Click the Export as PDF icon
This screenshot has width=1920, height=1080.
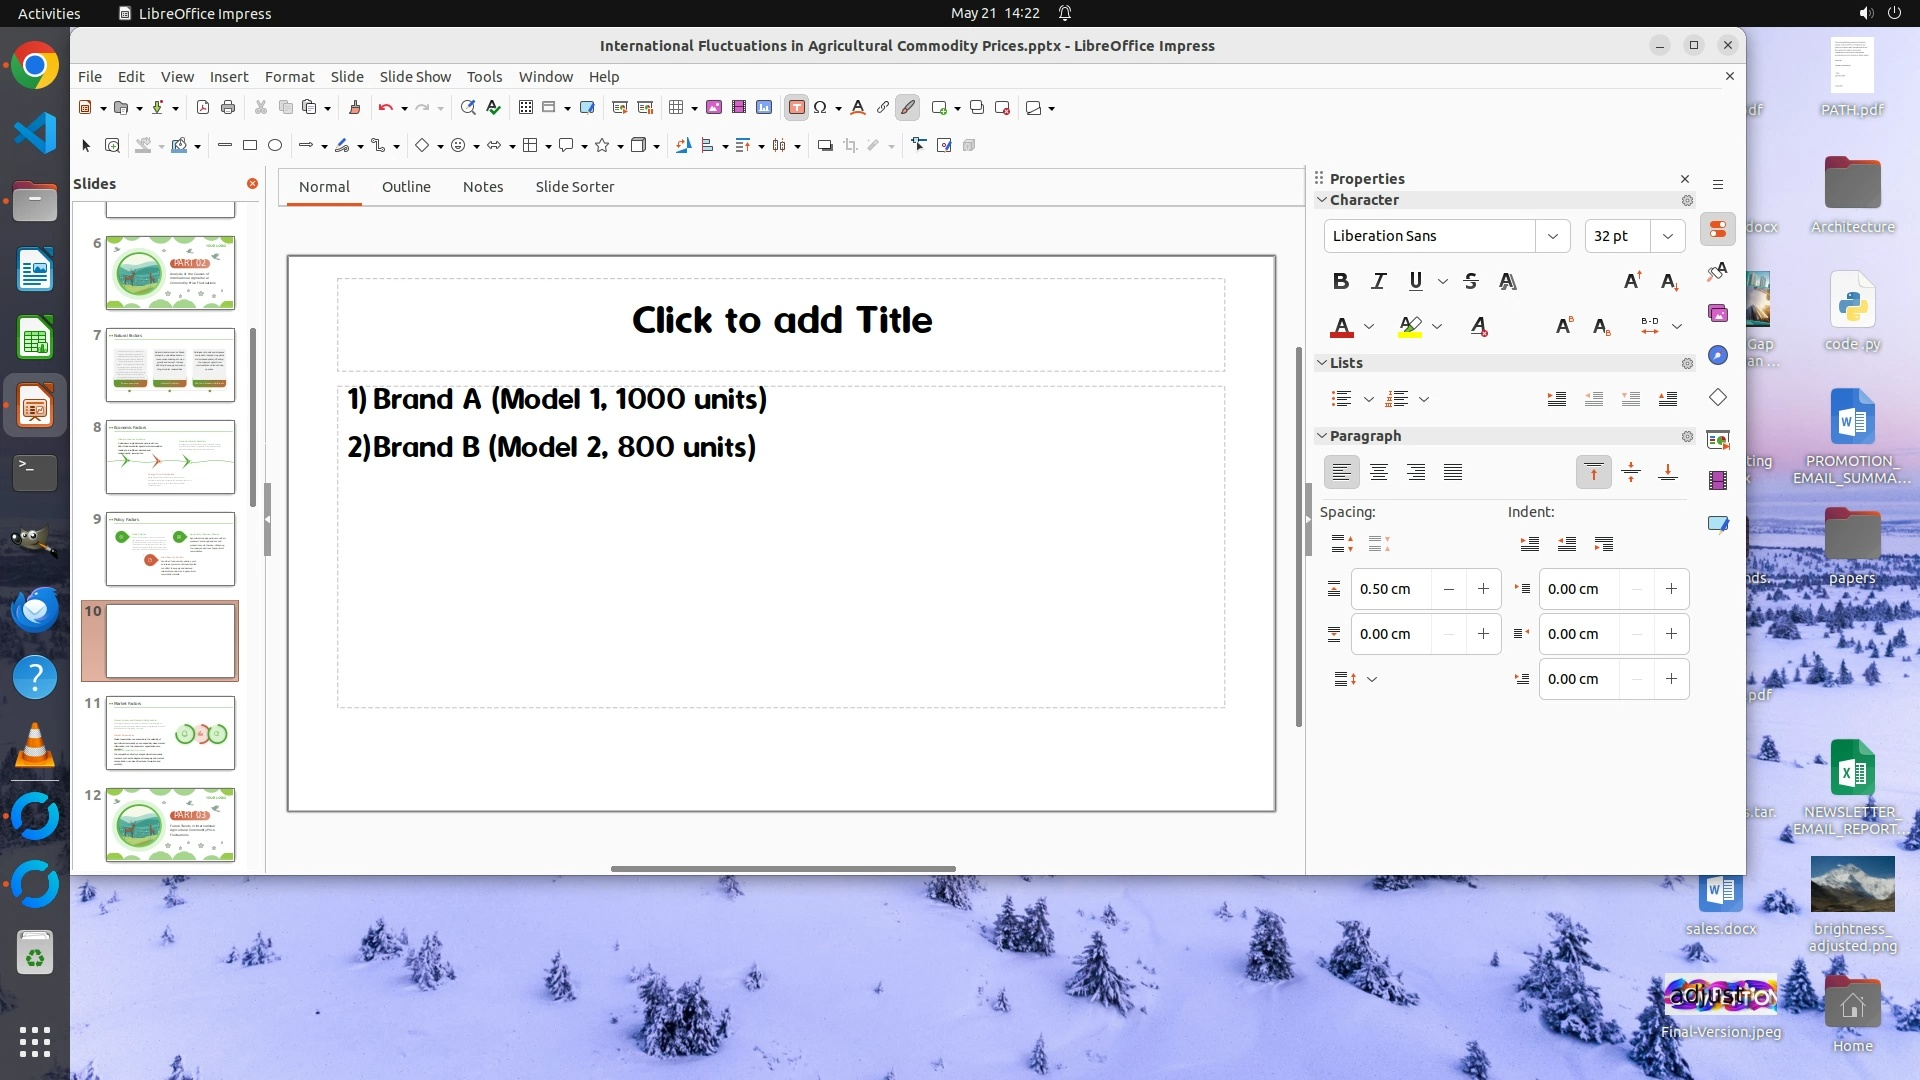[x=203, y=108]
